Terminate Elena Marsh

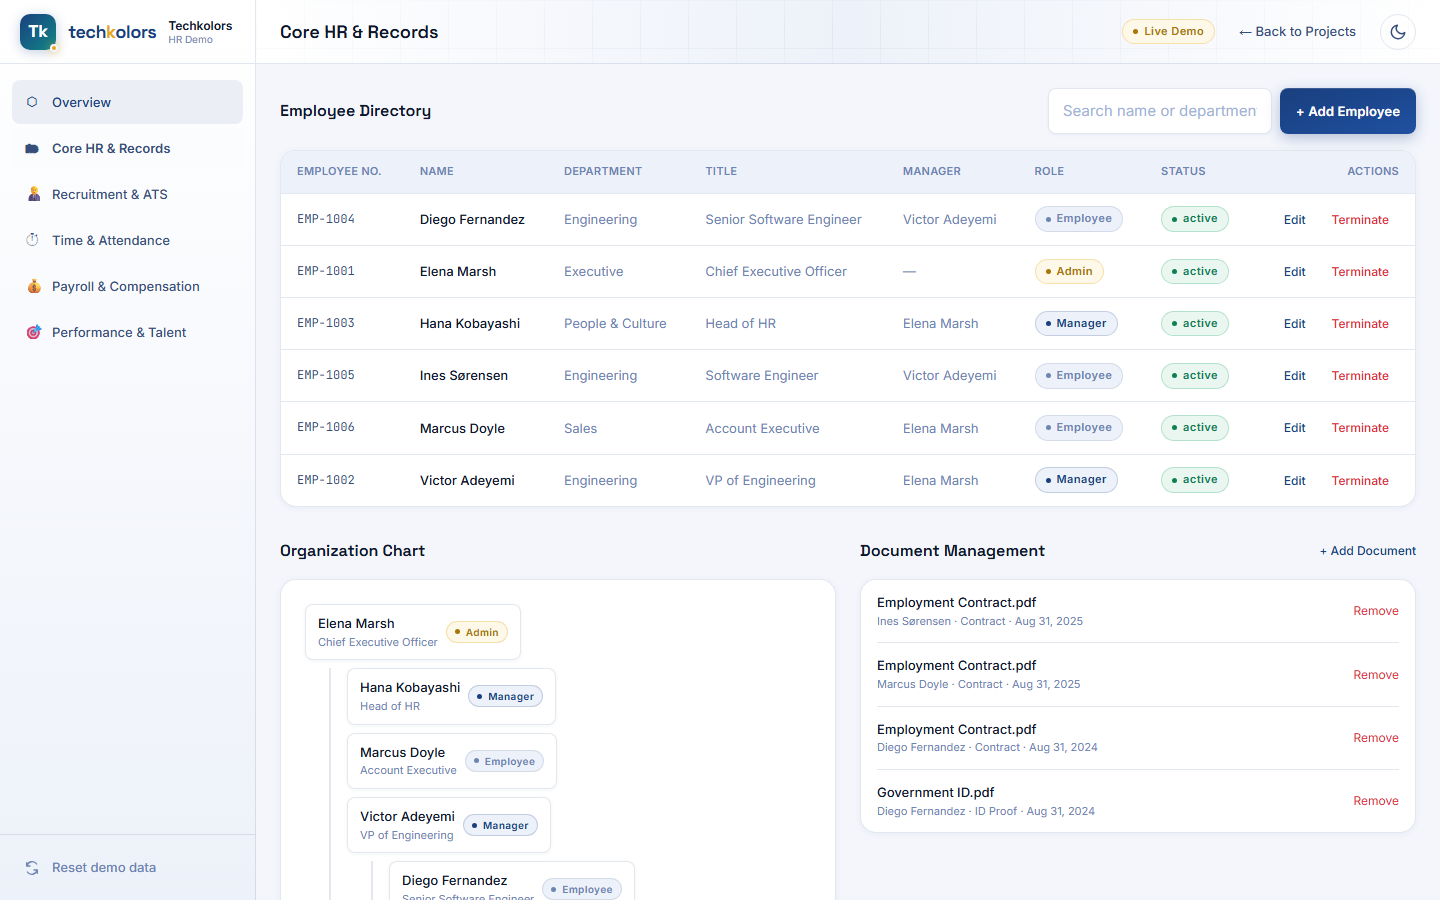coord(1360,272)
